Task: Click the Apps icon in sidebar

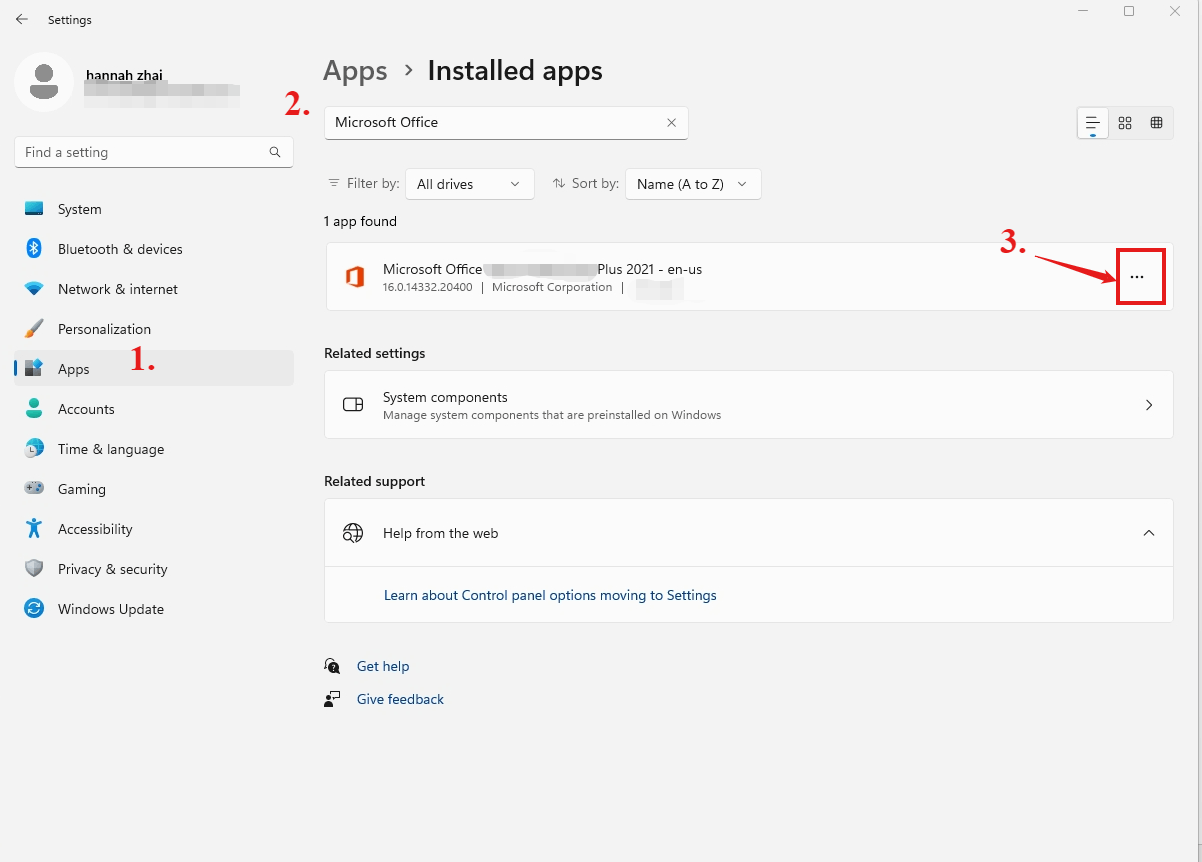Action: pyautogui.click(x=34, y=368)
